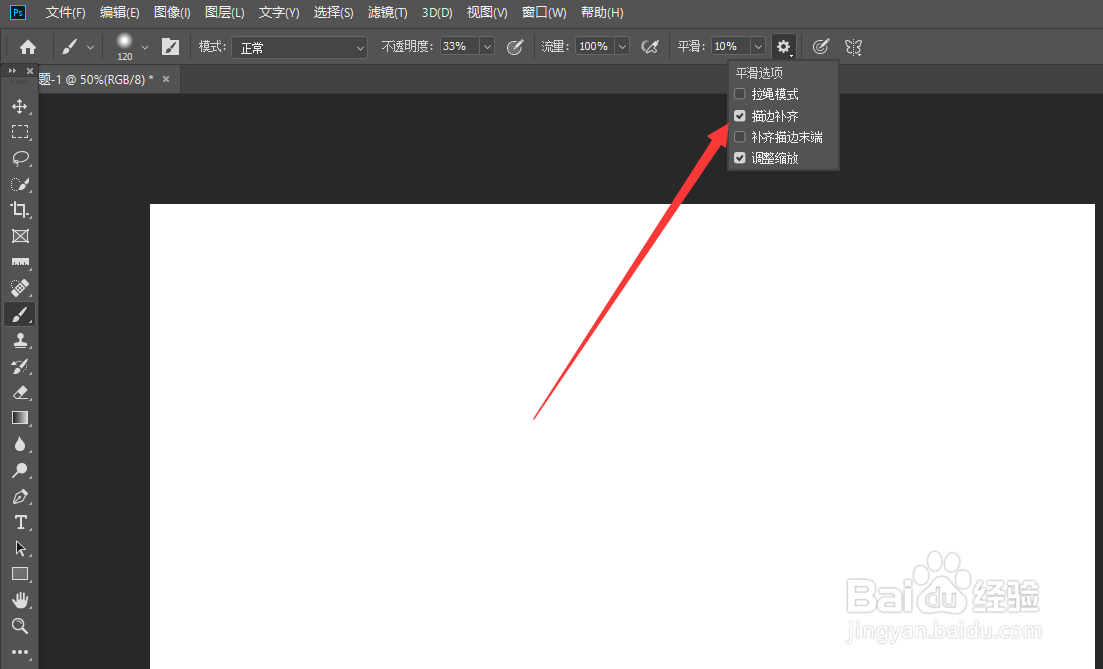This screenshot has width=1103, height=669.
Task: Select the Hand tool
Action: [20, 600]
